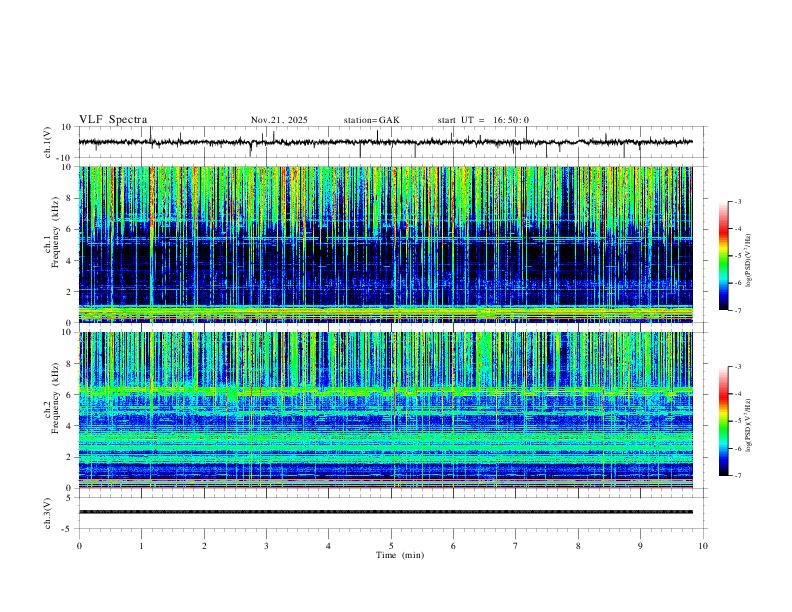Click time axis tick label "7"
This screenshot has height=612, width=792.
click(x=516, y=546)
